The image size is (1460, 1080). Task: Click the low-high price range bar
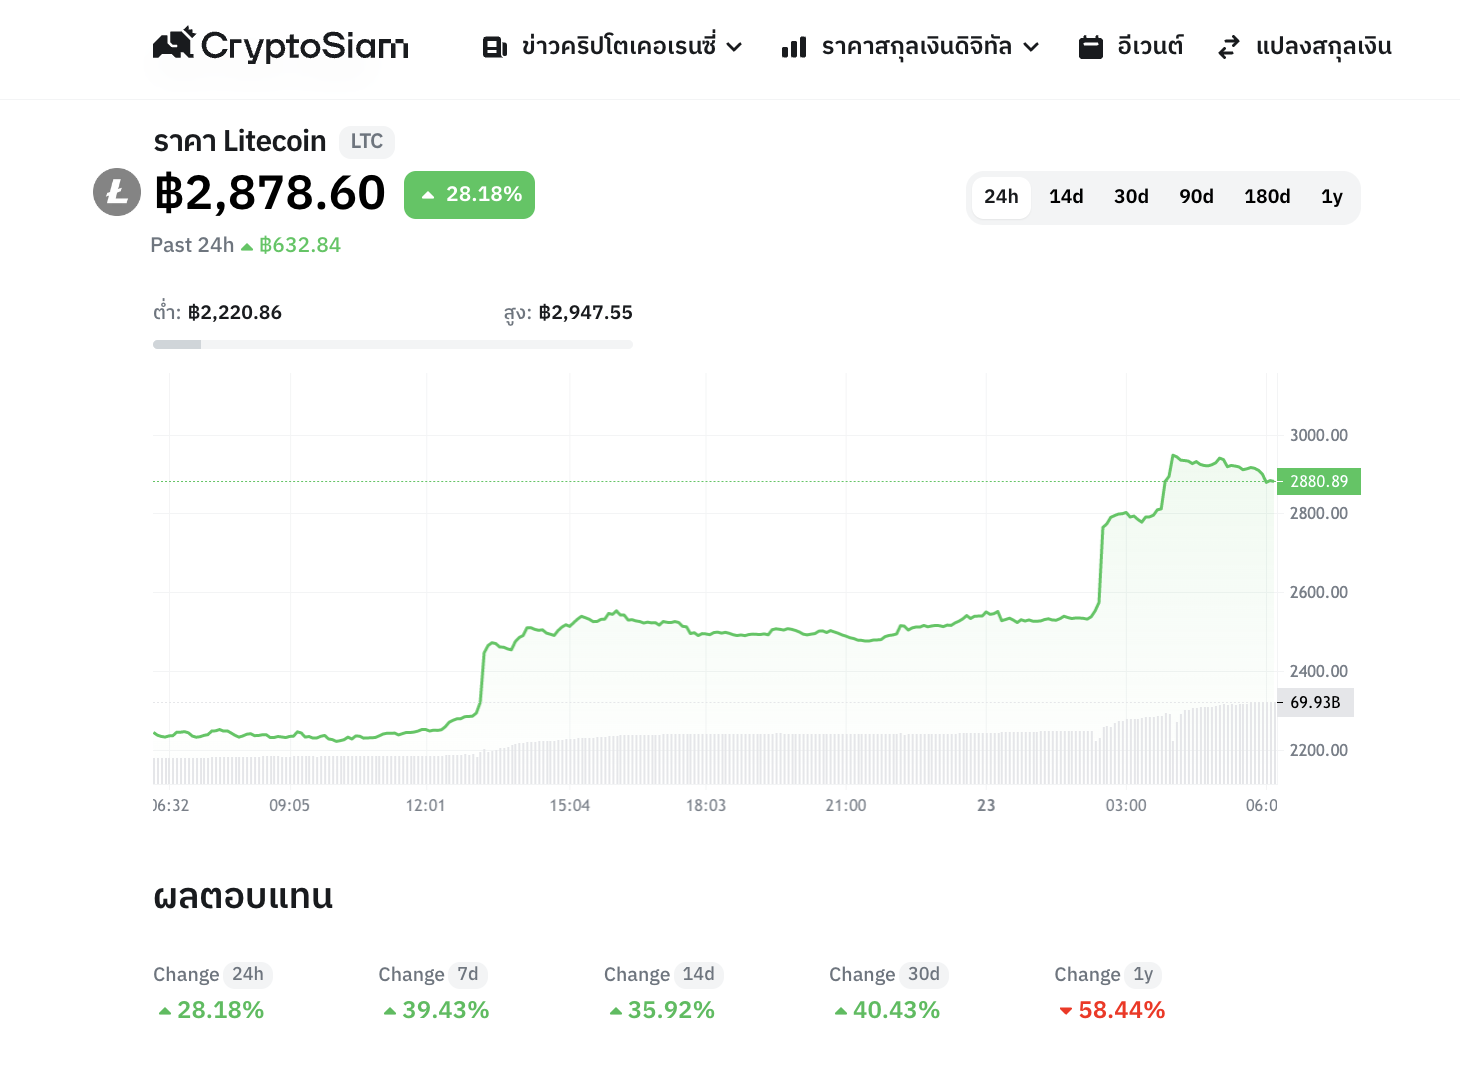tap(393, 344)
